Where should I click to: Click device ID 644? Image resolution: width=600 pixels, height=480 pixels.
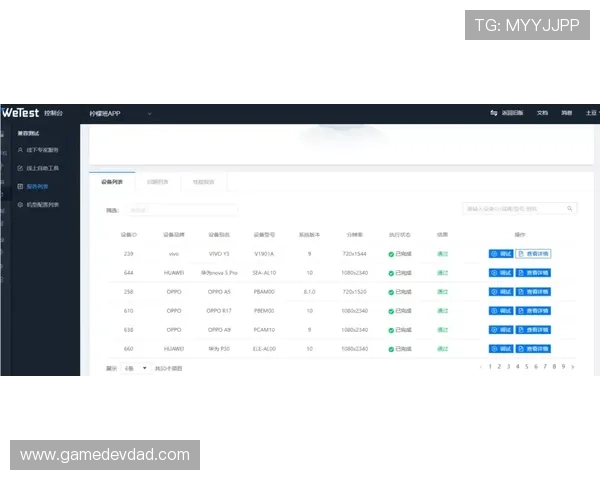tap(129, 273)
